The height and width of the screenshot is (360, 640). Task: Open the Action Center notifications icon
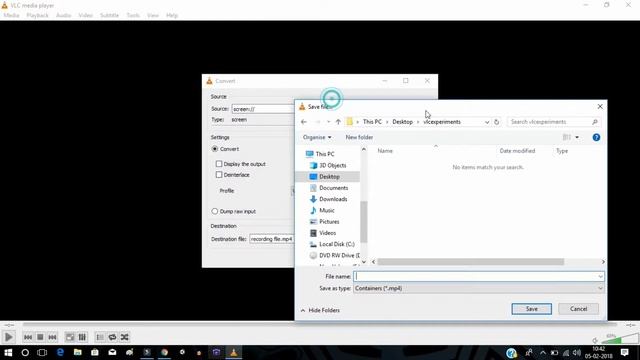click(624, 353)
